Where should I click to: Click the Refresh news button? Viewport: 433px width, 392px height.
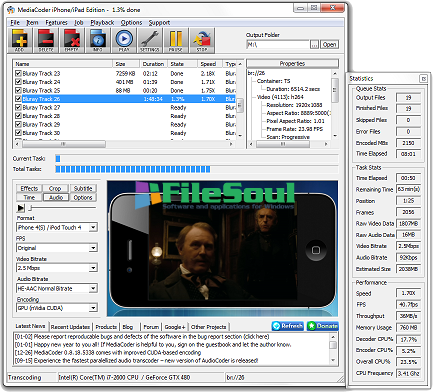coord(288,326)
